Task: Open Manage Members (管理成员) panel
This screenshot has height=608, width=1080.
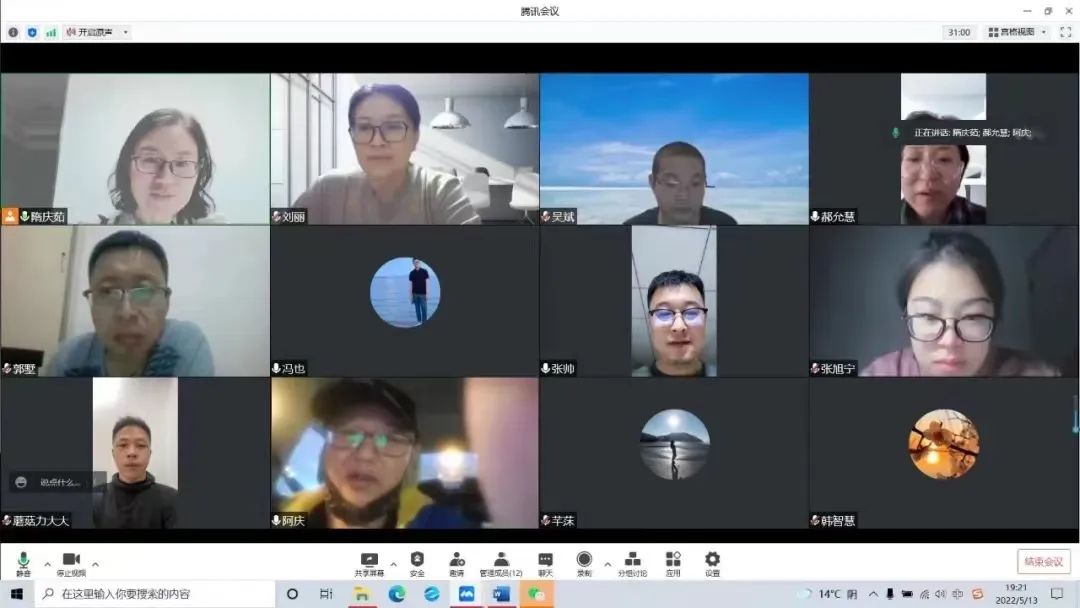Action: point(501,562)
